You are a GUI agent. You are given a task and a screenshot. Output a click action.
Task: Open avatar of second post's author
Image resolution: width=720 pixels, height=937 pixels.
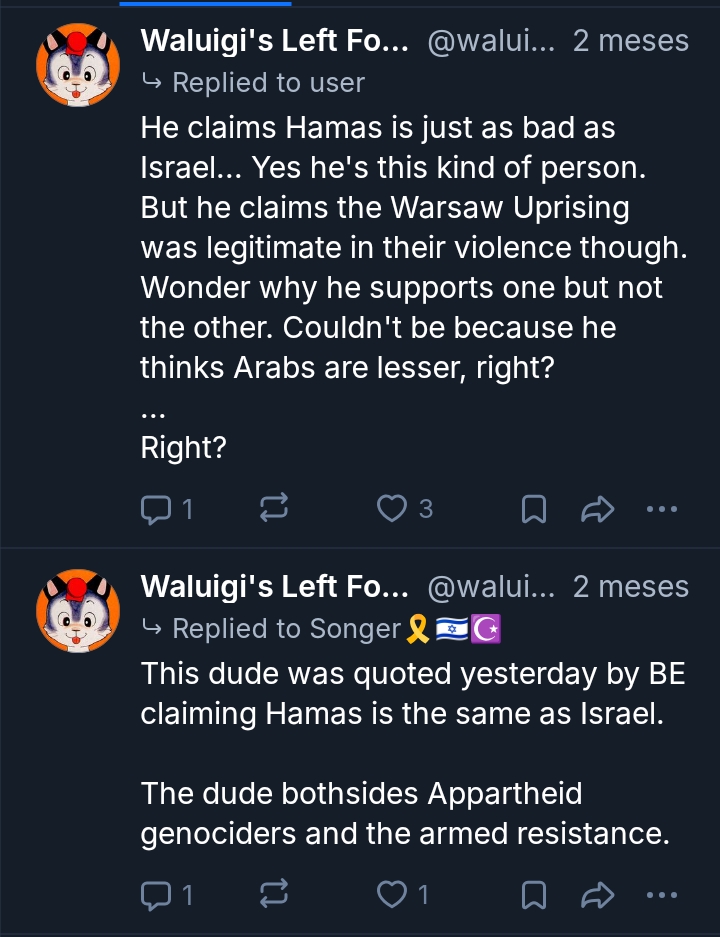click(78, 611)
